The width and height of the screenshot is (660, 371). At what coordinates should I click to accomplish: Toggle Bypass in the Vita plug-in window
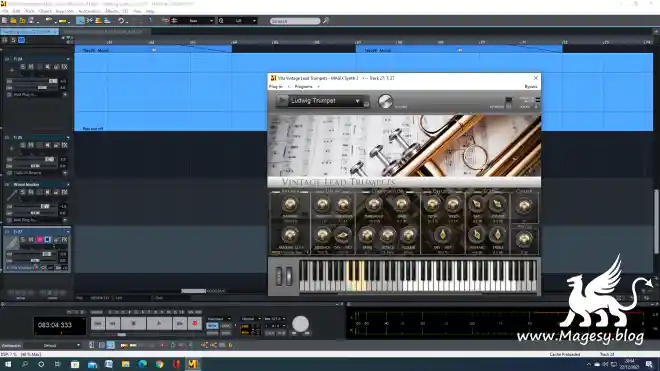pyautogui.click(x=530, y=86)
